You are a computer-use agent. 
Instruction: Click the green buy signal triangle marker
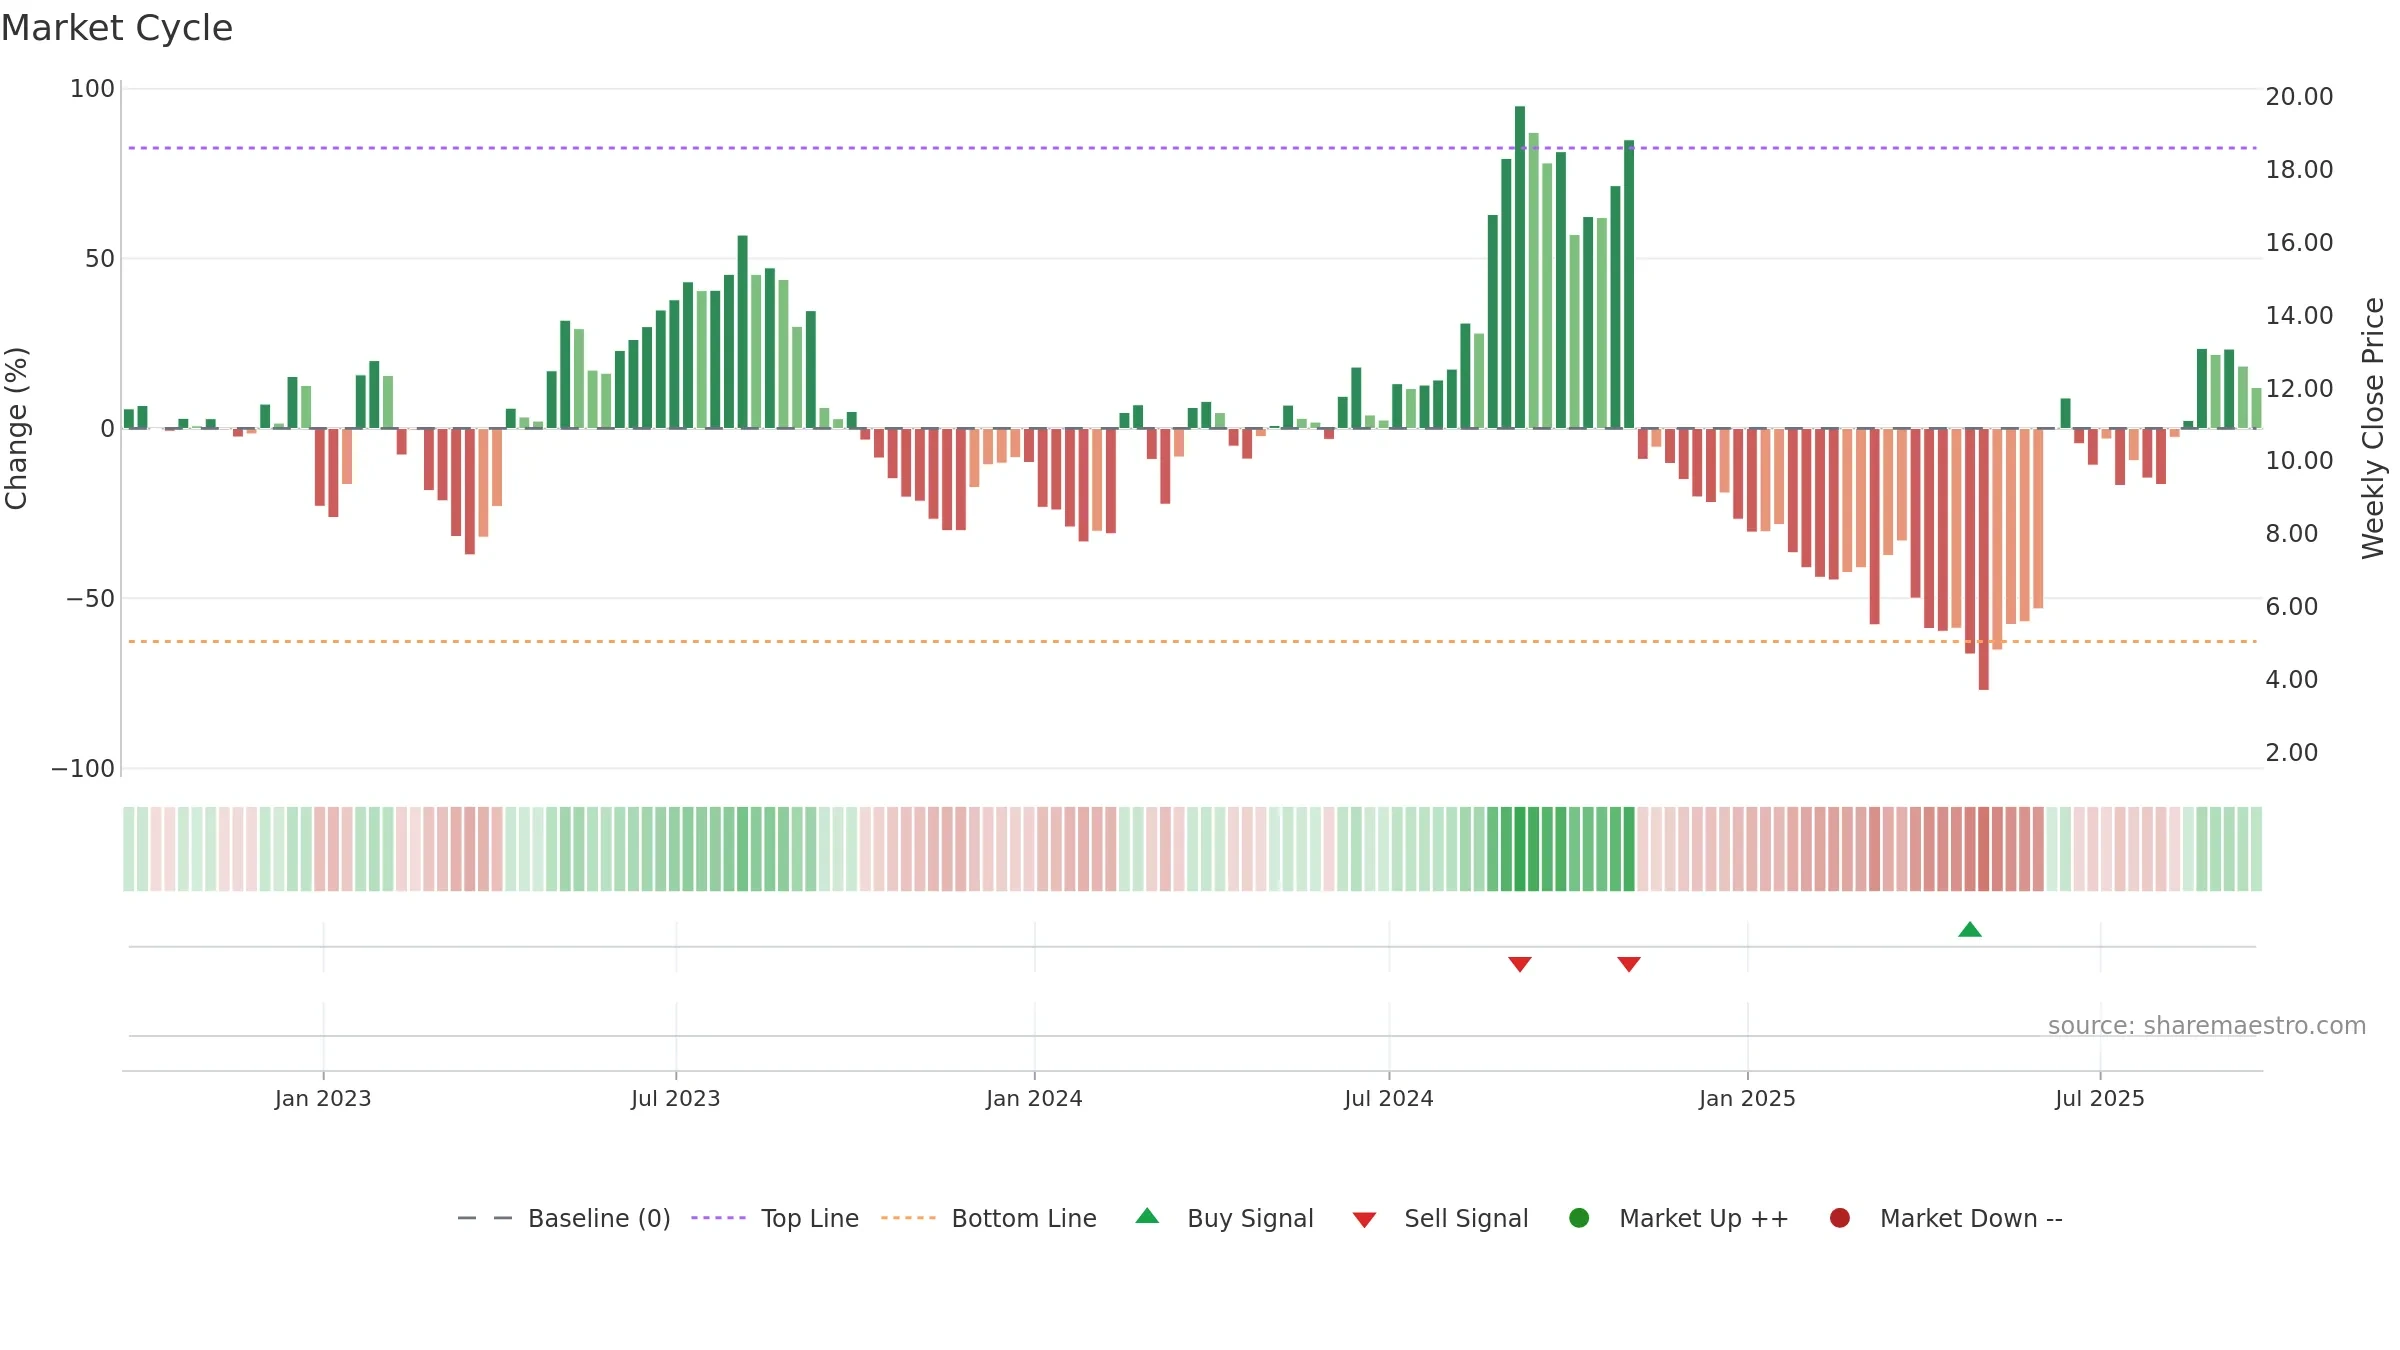1970,930
